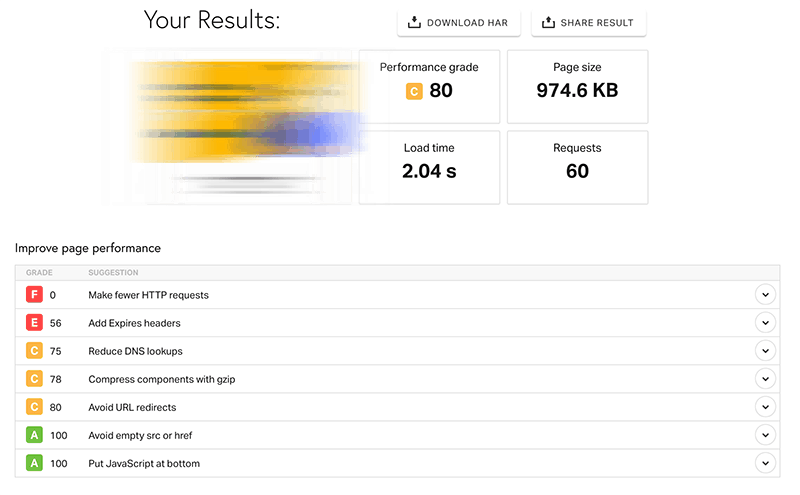This screenshot has width=800, height=495.
Task: Select the Requests 60 card
Action: (578, 167)
